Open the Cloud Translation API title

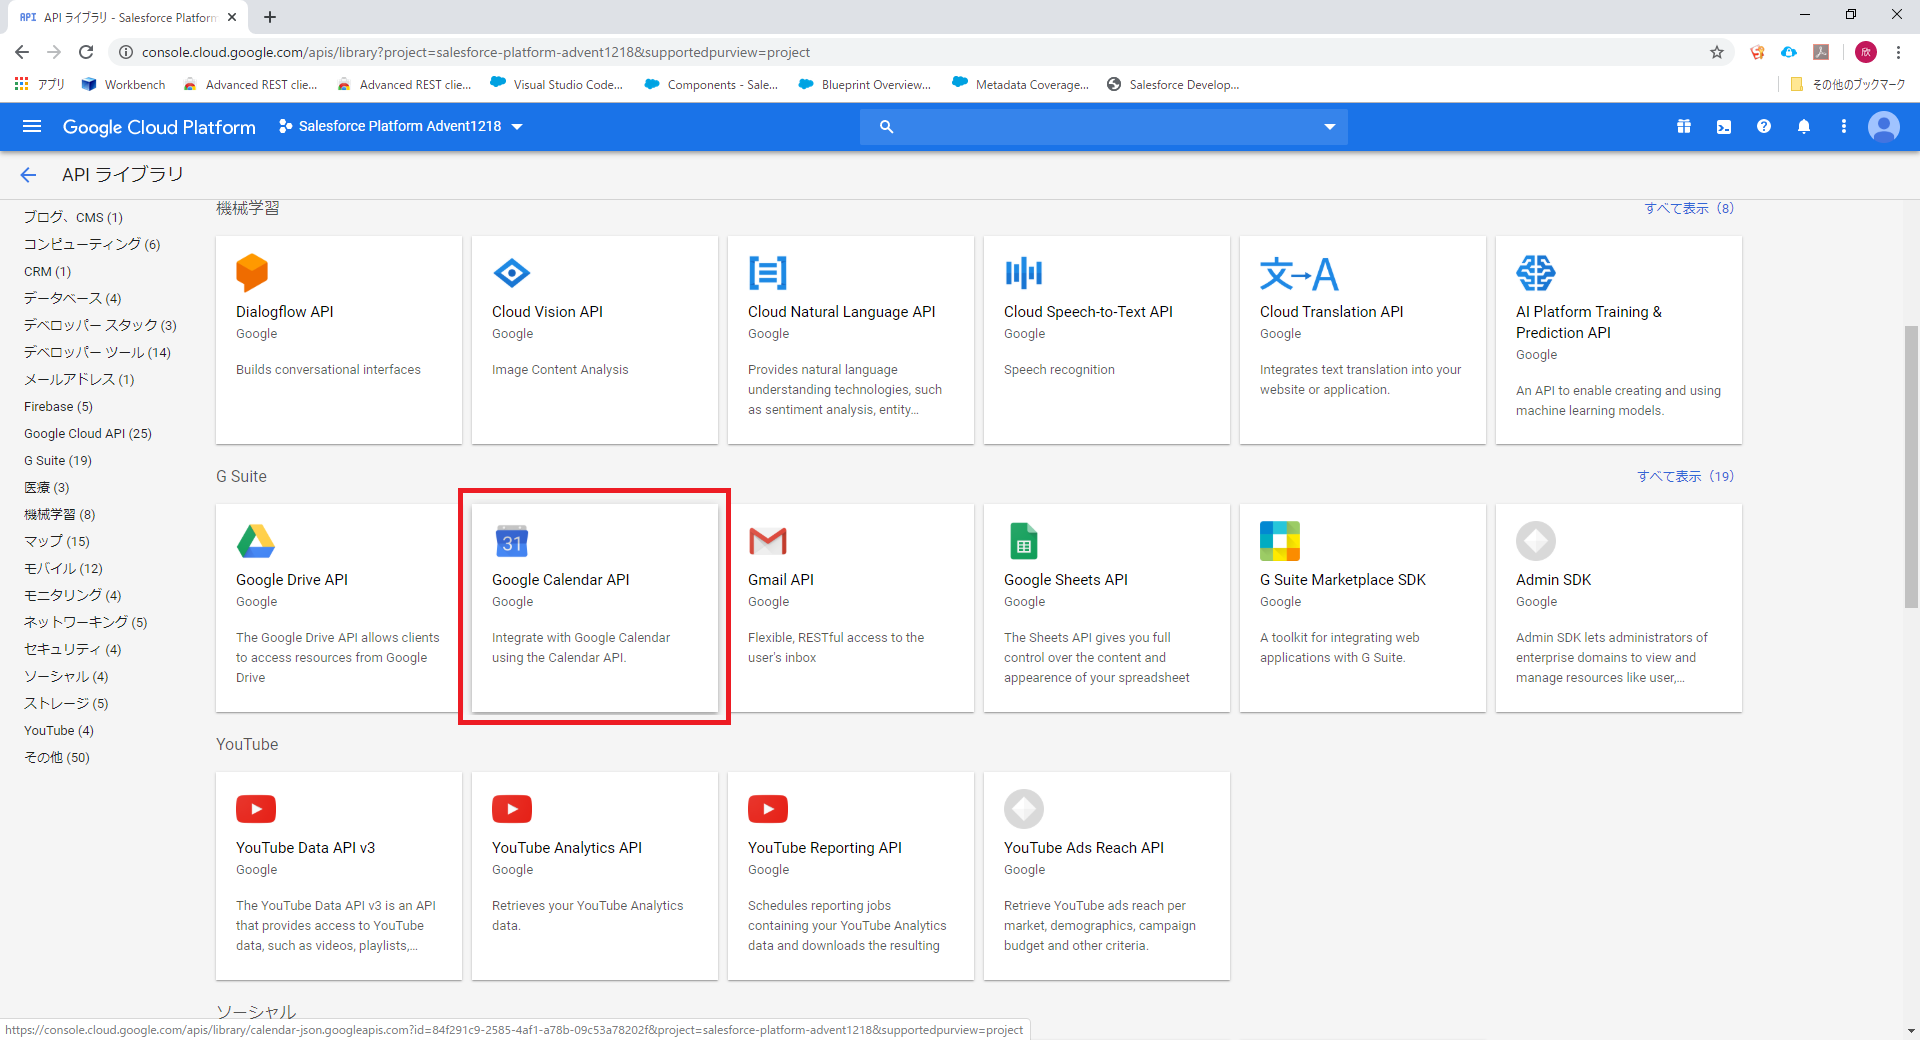pyautogui.click(x=1332, y=312)
